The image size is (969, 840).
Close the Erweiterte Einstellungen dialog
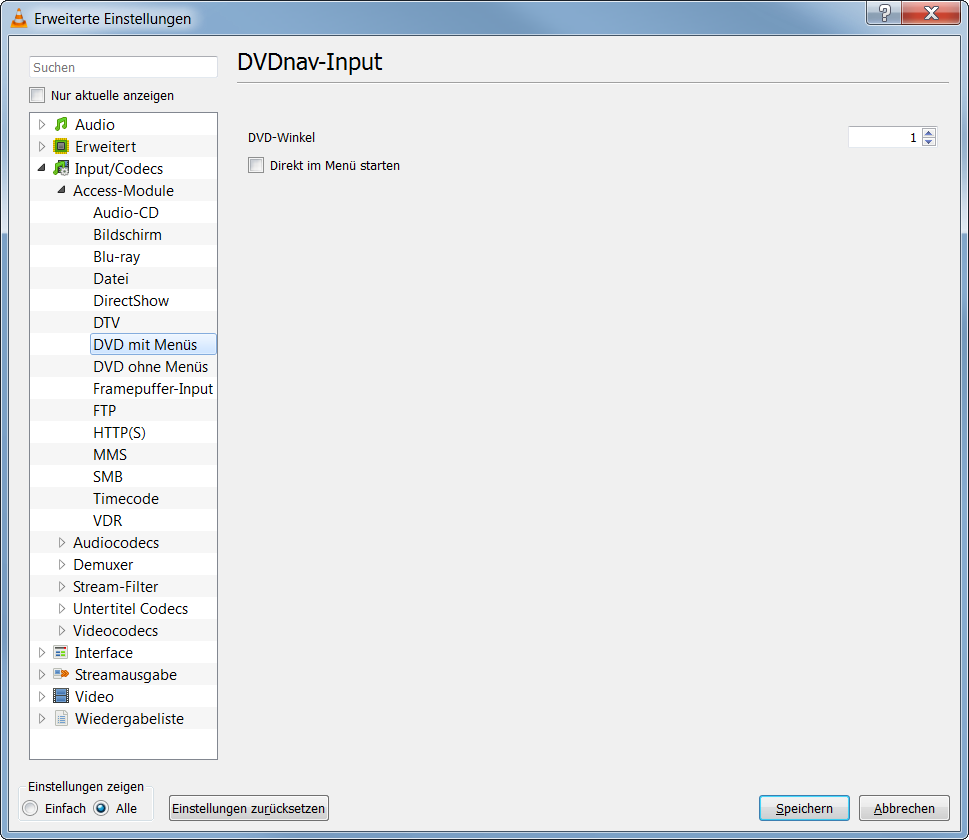click(931, 13)
